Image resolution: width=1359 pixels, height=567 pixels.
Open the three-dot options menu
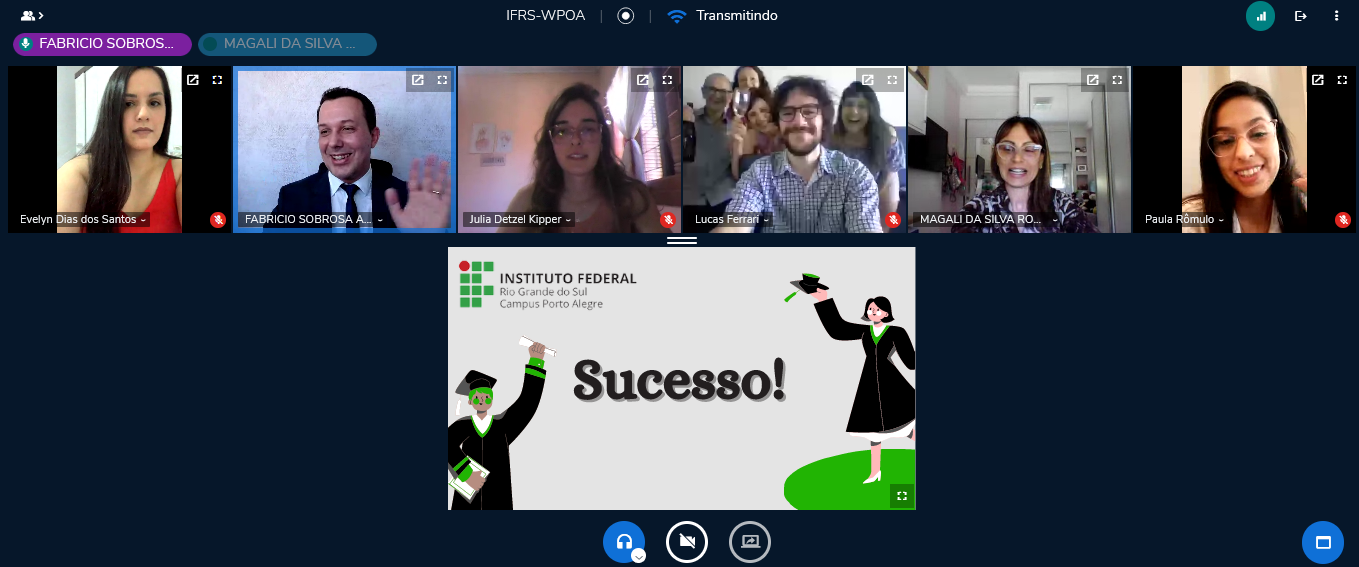point(1336,16)
